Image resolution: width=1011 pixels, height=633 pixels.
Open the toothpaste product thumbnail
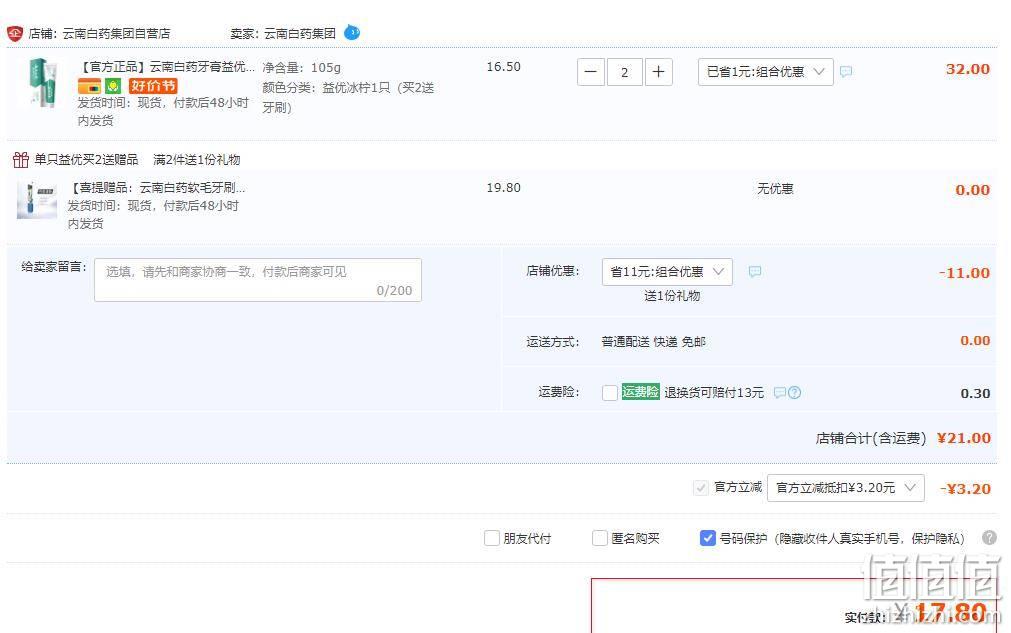[43, 82]
